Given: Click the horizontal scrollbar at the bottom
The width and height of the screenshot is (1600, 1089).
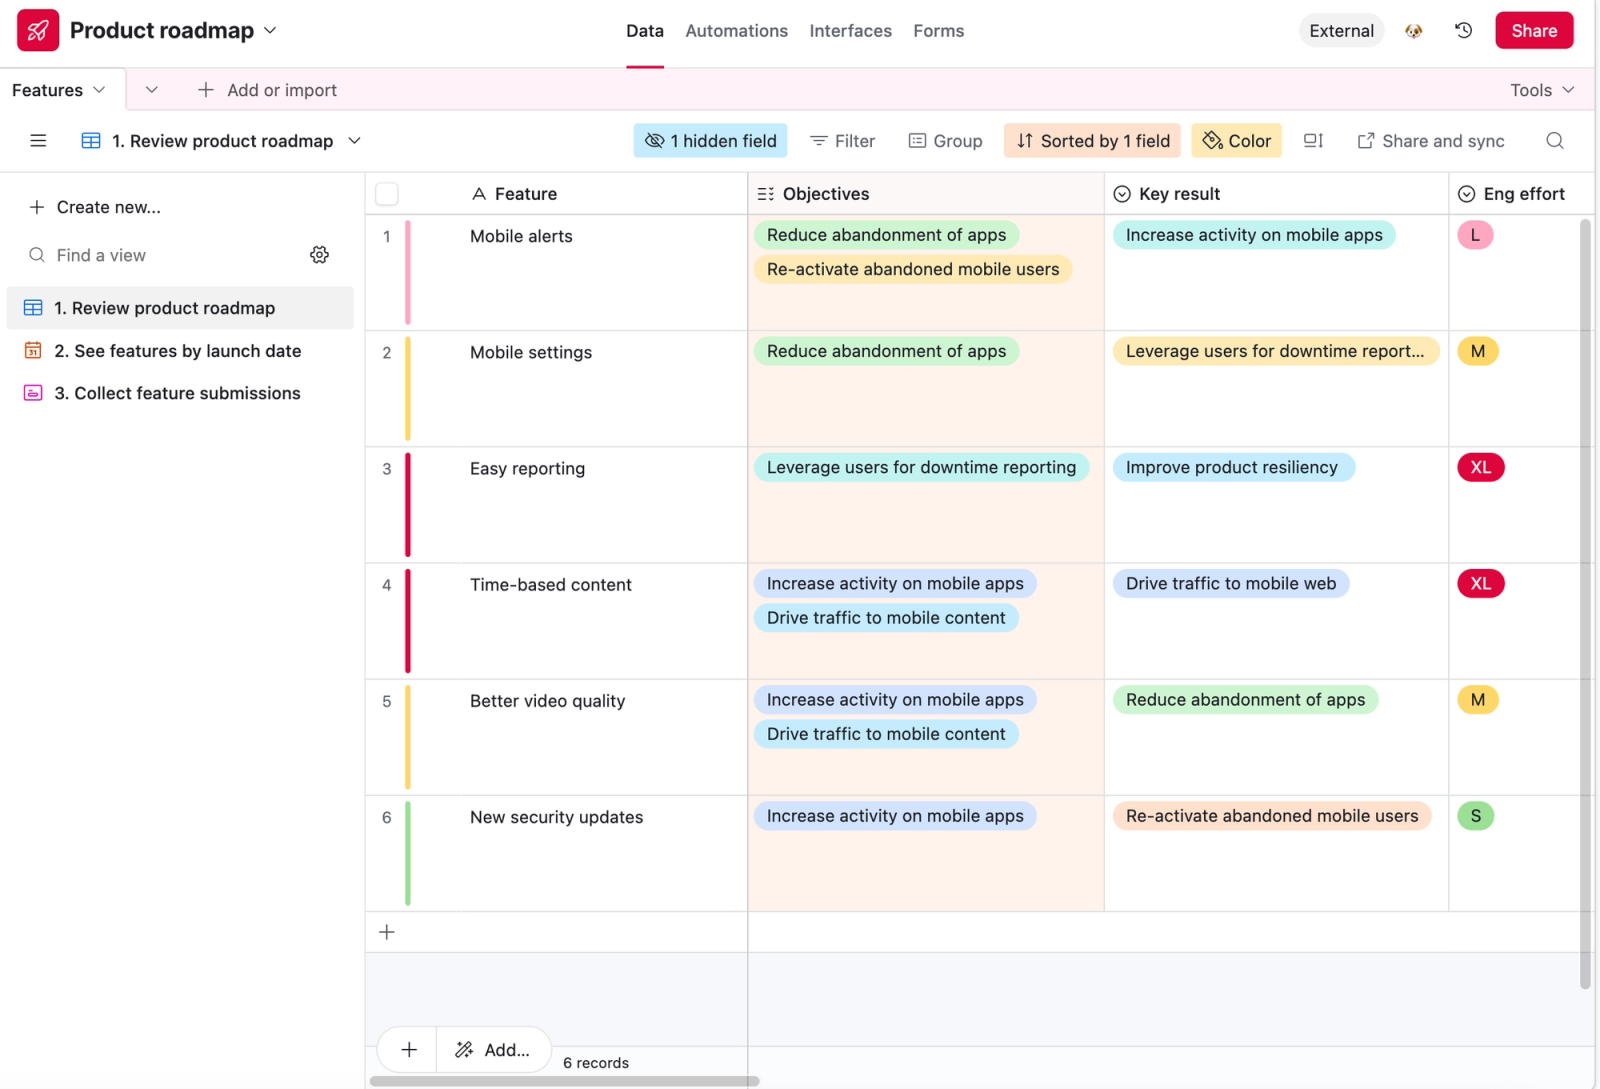Looking at the screenshot, I should point(565,1081).
